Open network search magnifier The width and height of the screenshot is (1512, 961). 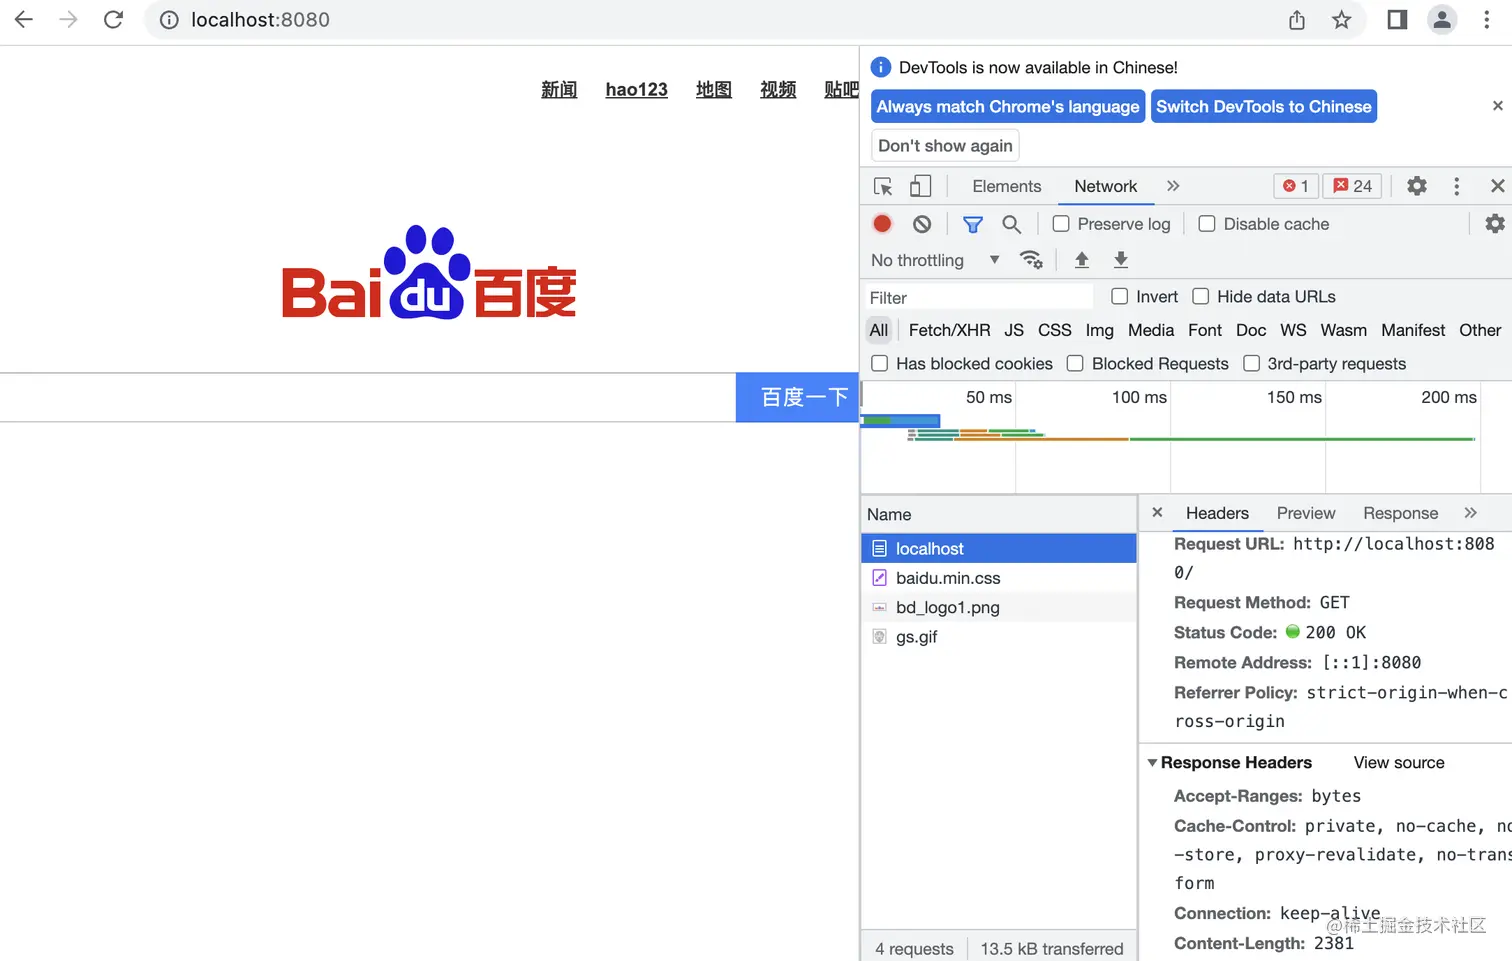pos(1012,224)
